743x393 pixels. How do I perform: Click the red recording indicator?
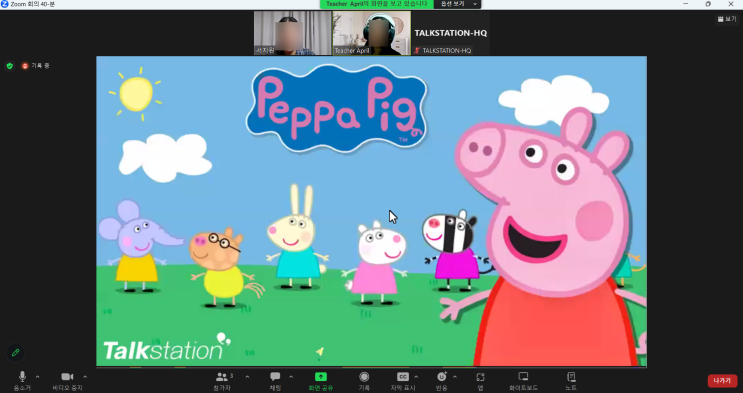point(25,66)
